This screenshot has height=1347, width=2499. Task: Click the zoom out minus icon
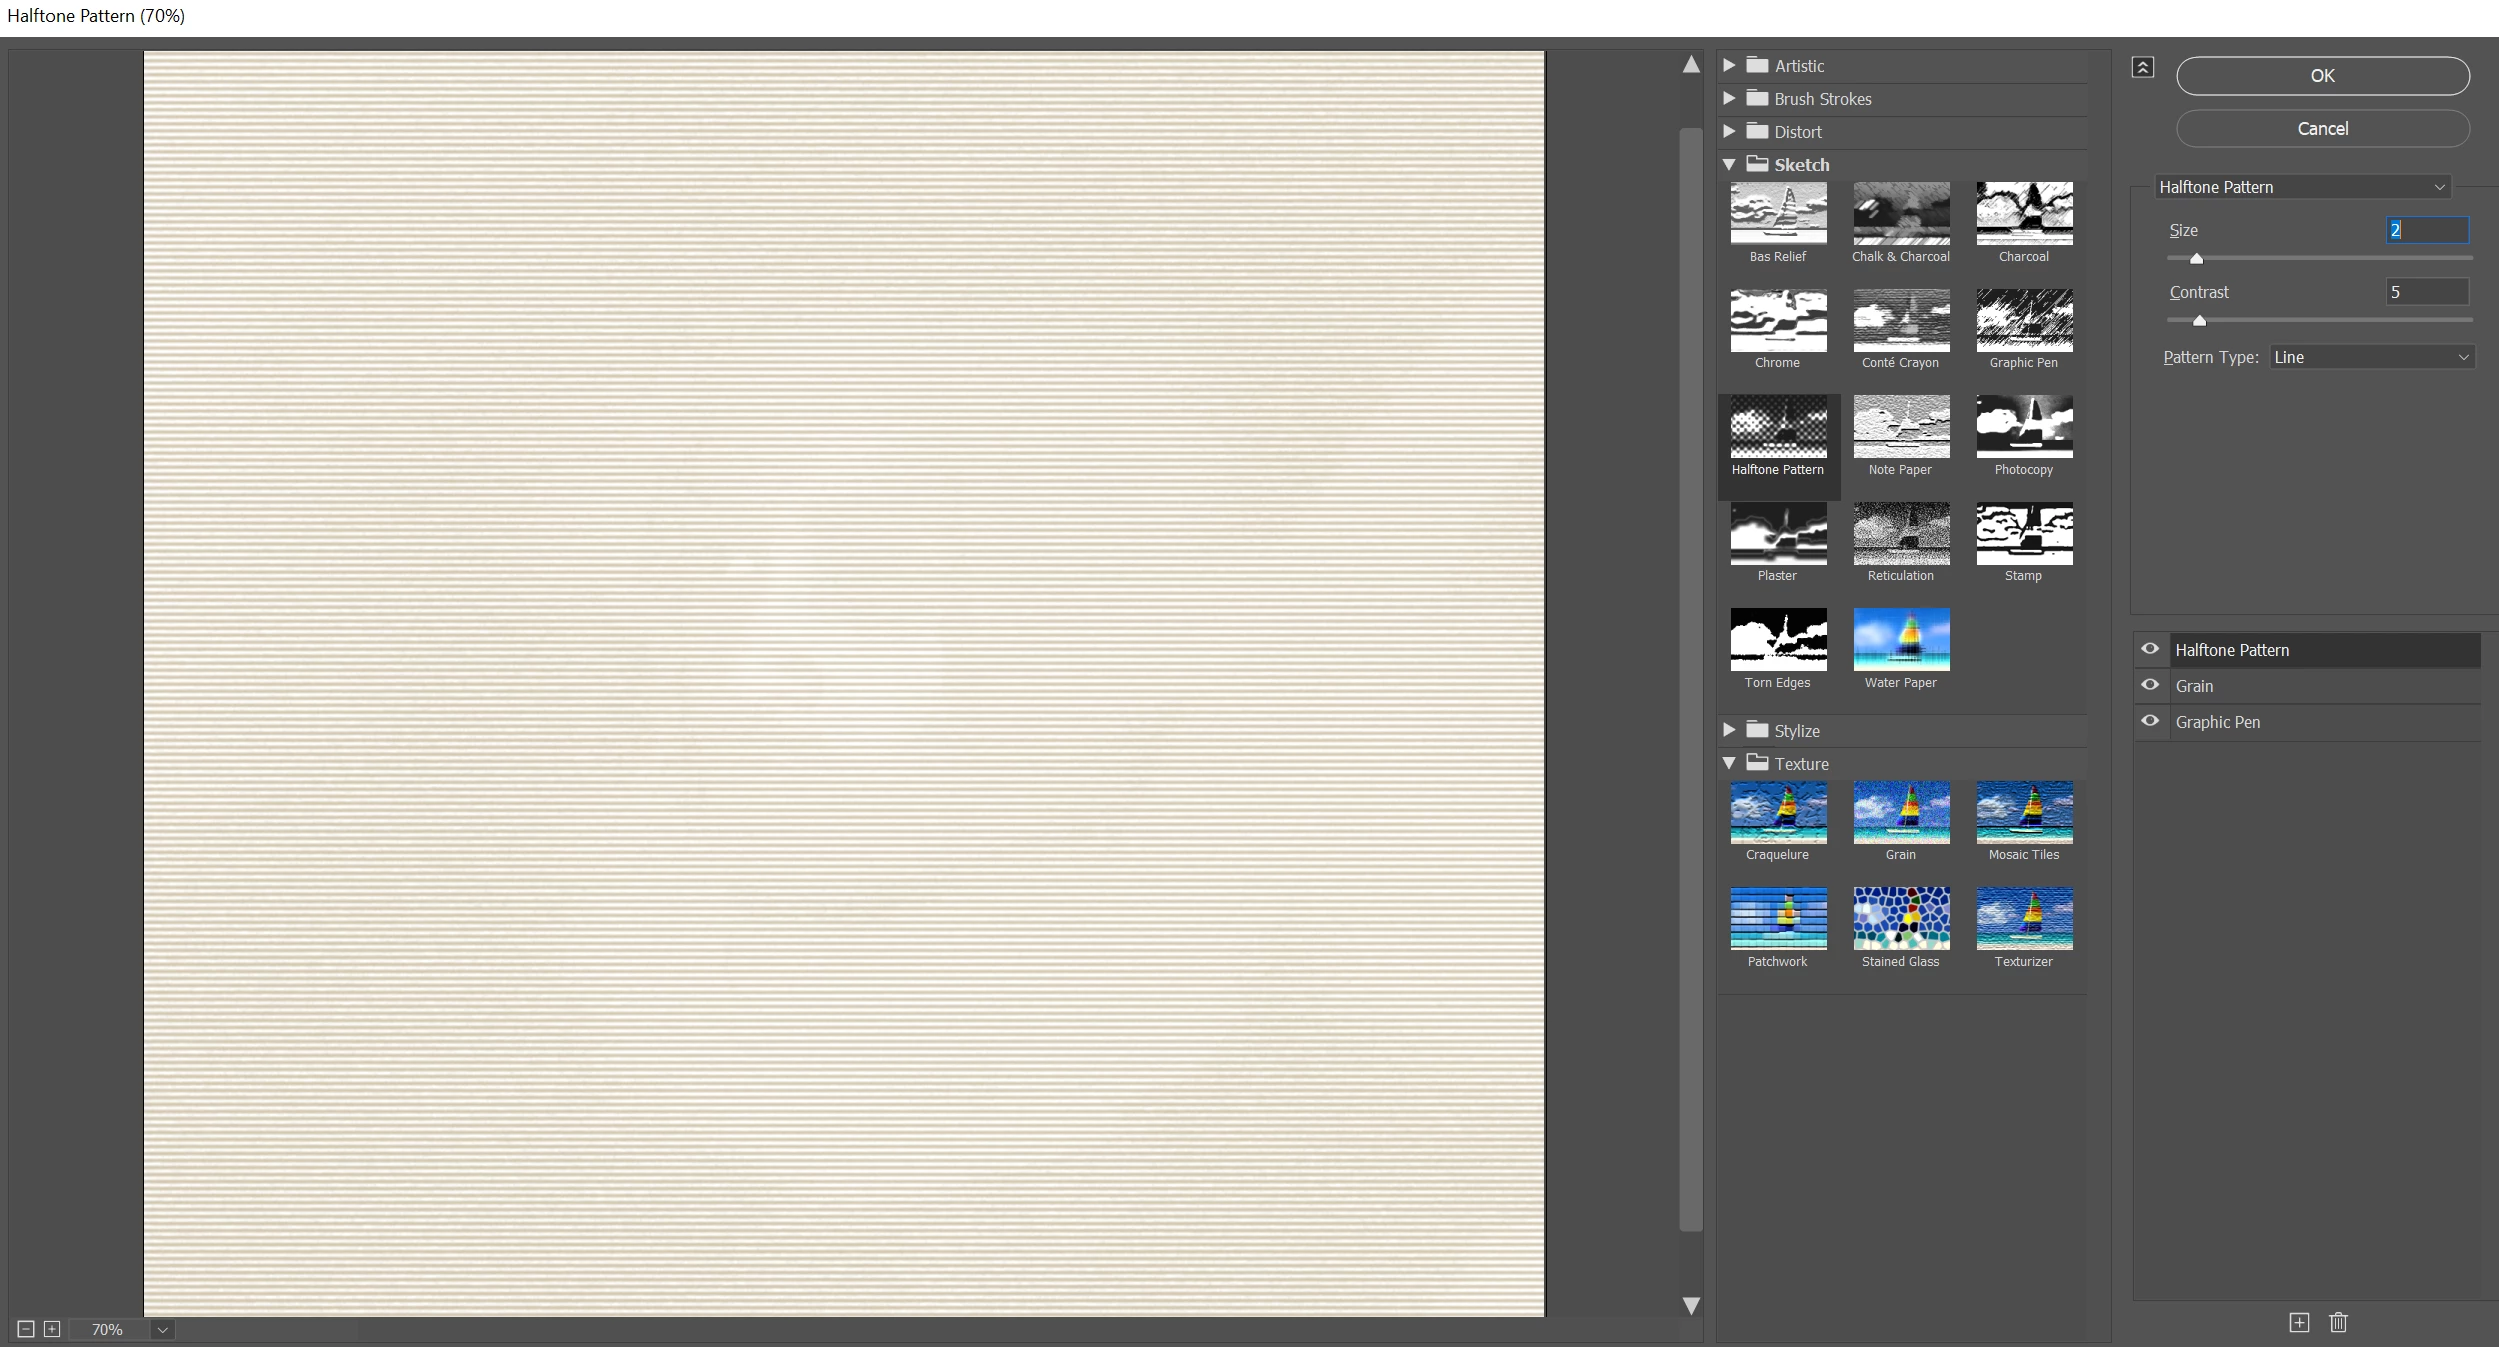coord(26,1329)
